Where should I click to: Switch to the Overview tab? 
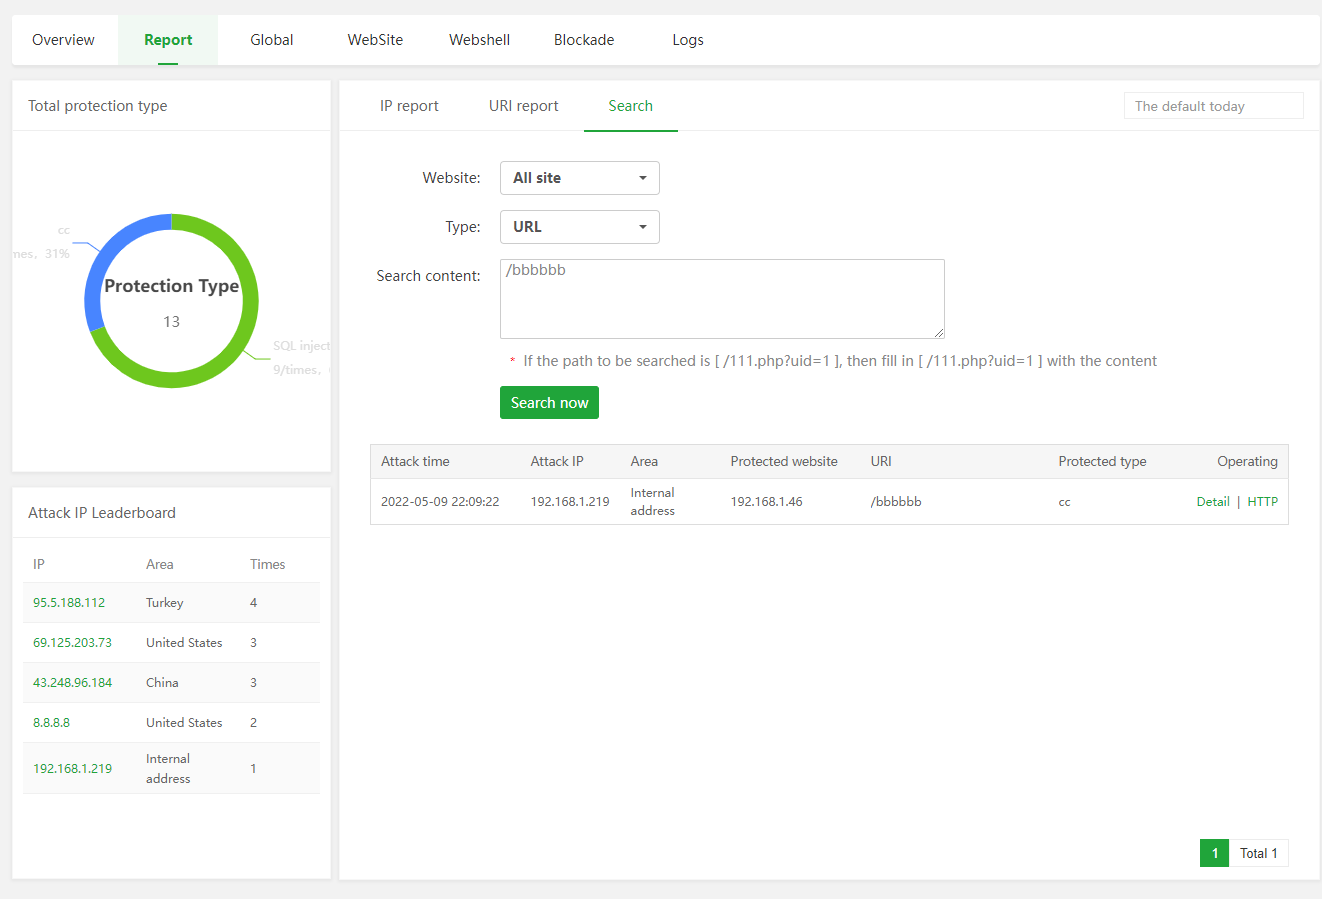63,40
